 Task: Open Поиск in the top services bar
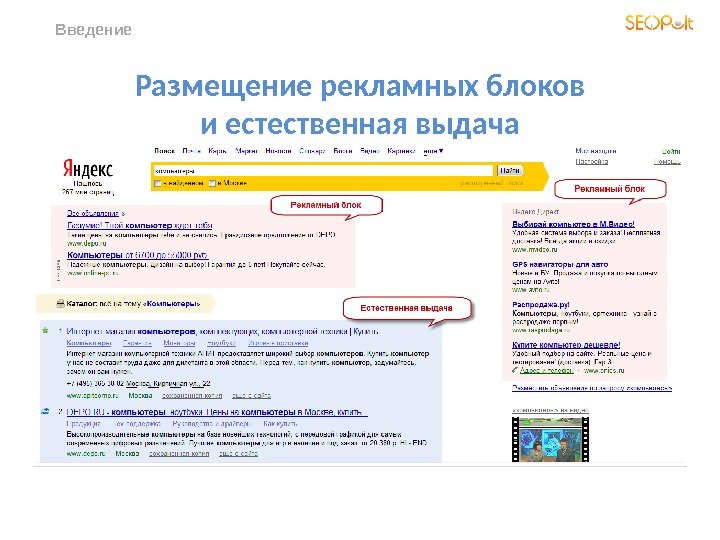click(x=164, y=151)
